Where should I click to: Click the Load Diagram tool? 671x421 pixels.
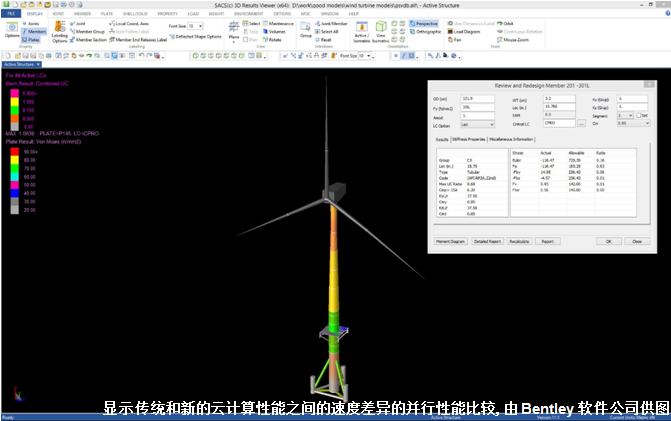[x=463, y=32]
